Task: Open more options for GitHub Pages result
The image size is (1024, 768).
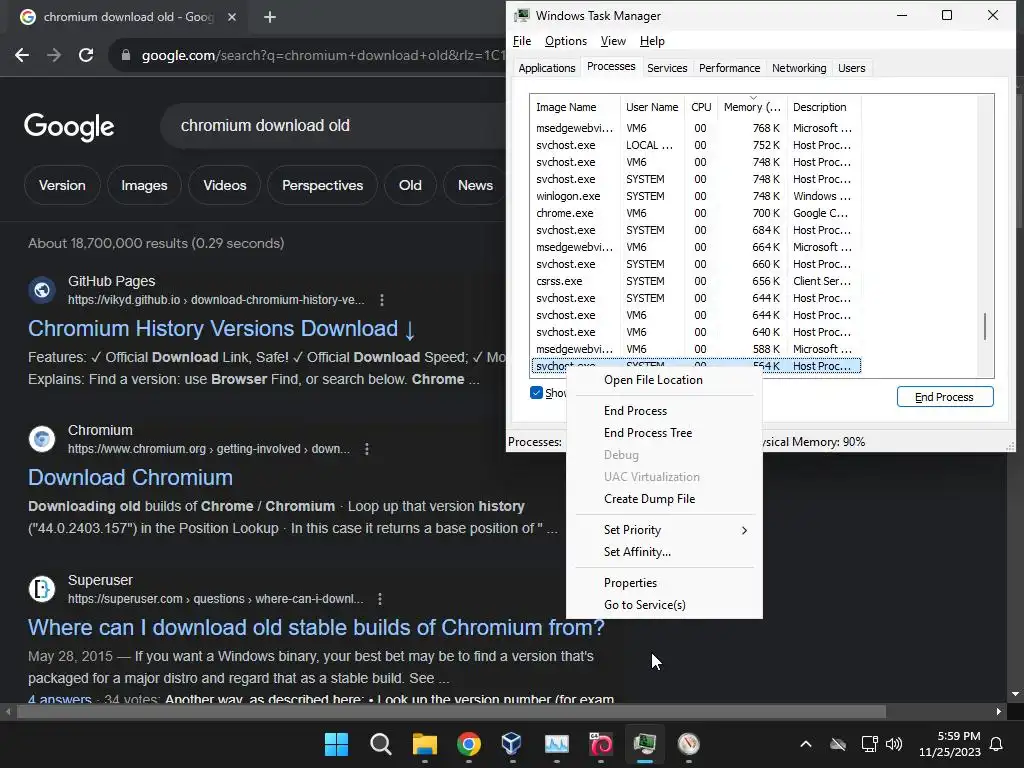Action: pyautogui.click(x=381, y=300)
